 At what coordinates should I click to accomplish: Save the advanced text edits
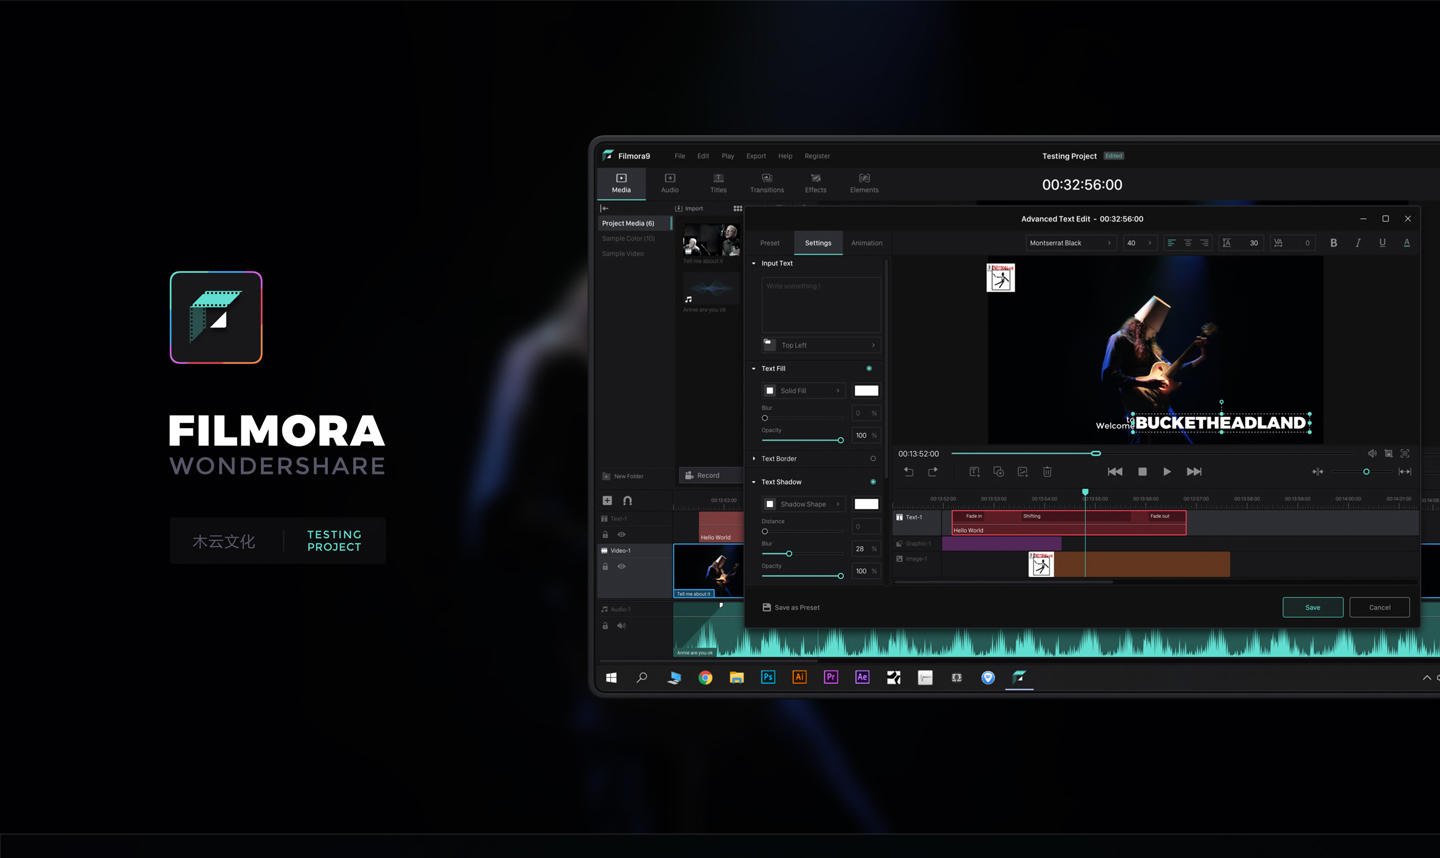tap(1313, 607)
